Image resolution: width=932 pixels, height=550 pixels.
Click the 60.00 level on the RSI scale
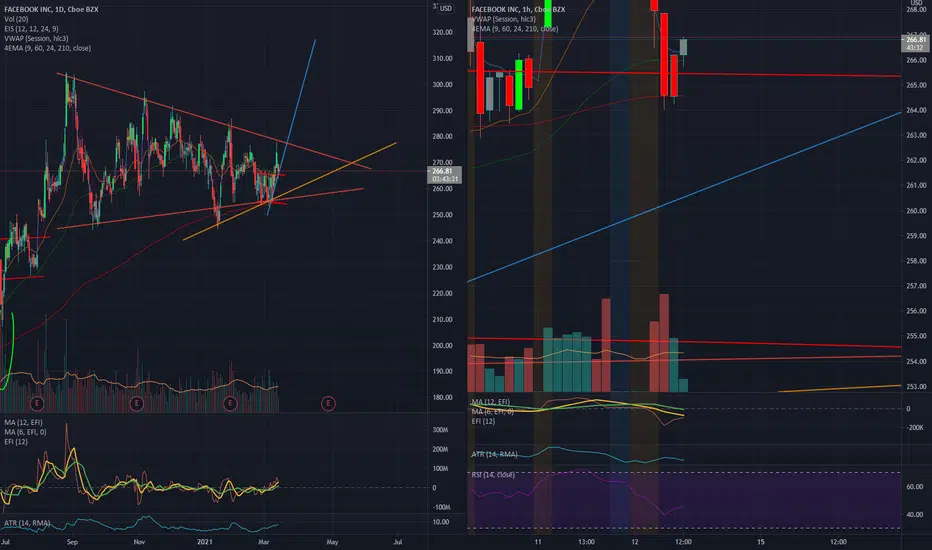click(914, 486)
